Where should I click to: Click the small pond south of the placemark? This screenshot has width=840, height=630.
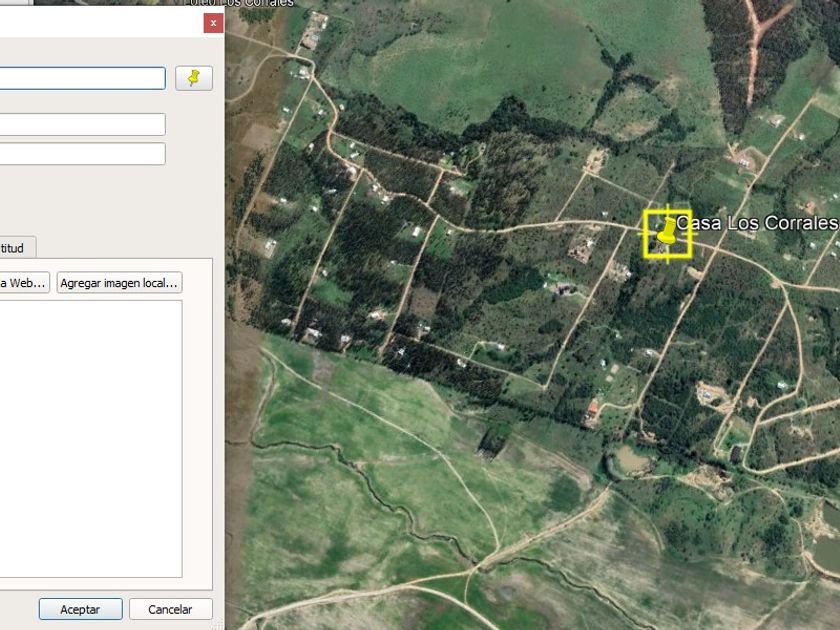pos(626,461)
